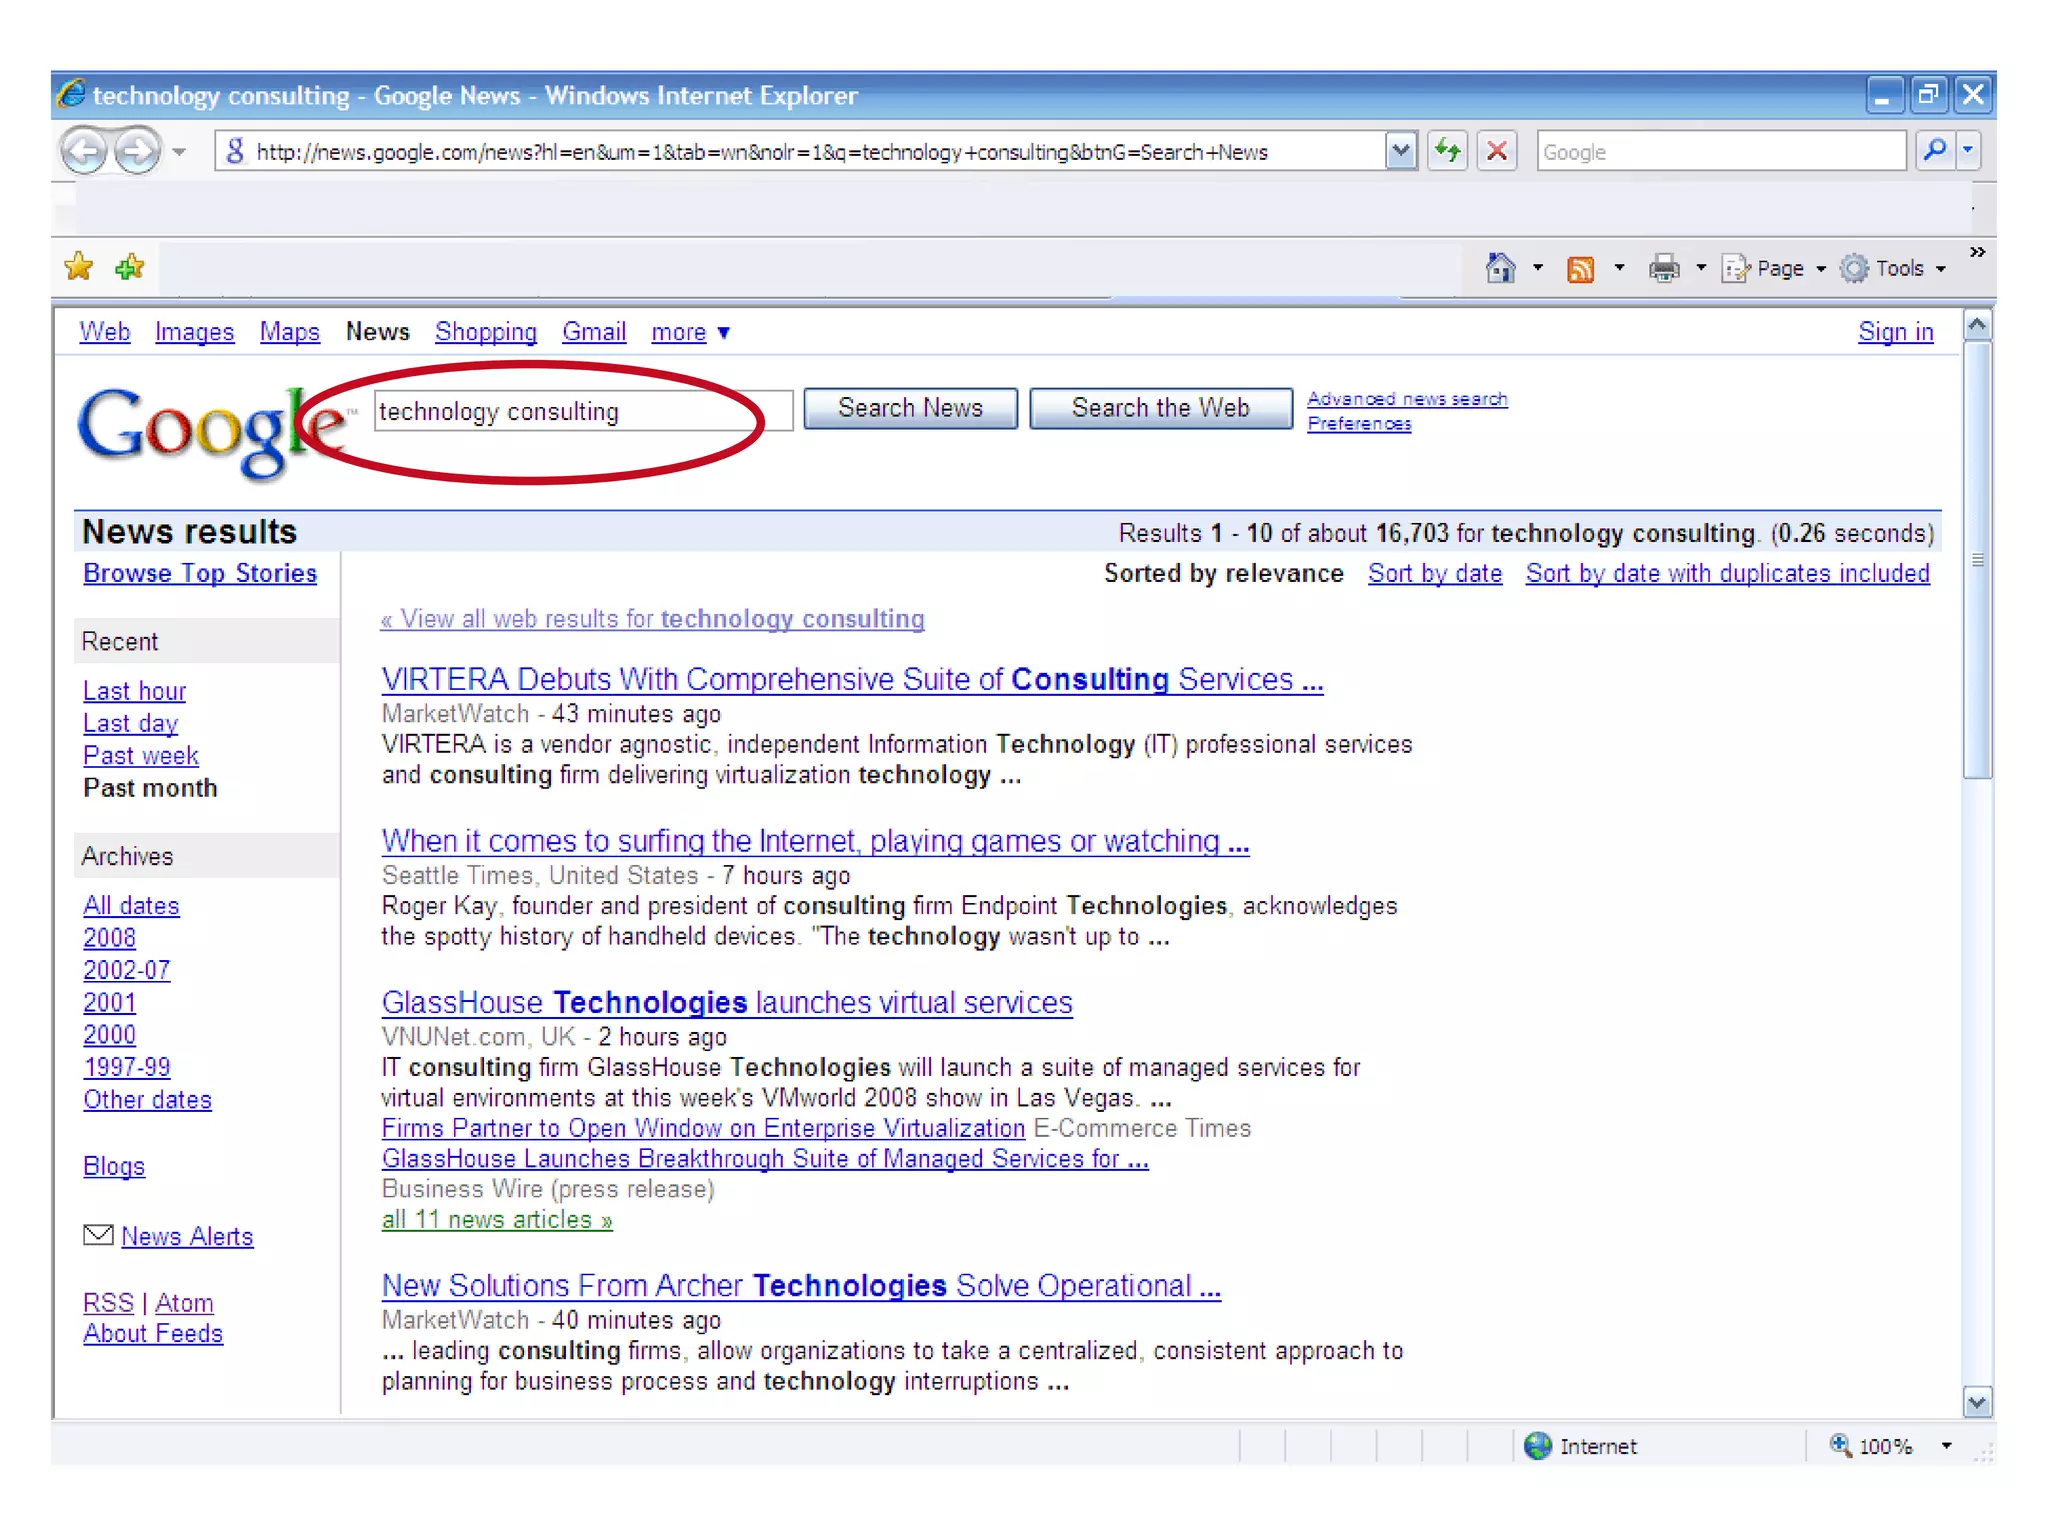Viewport: 2048px width, 1536px height.
Task: Open the Sort by date link
Action: (1434, 573)
